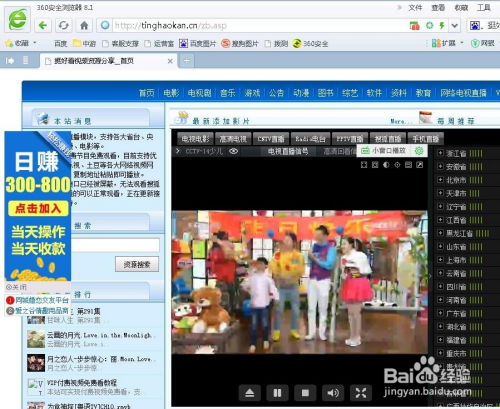Open the 360安全 bookmark

pos(310,43)
